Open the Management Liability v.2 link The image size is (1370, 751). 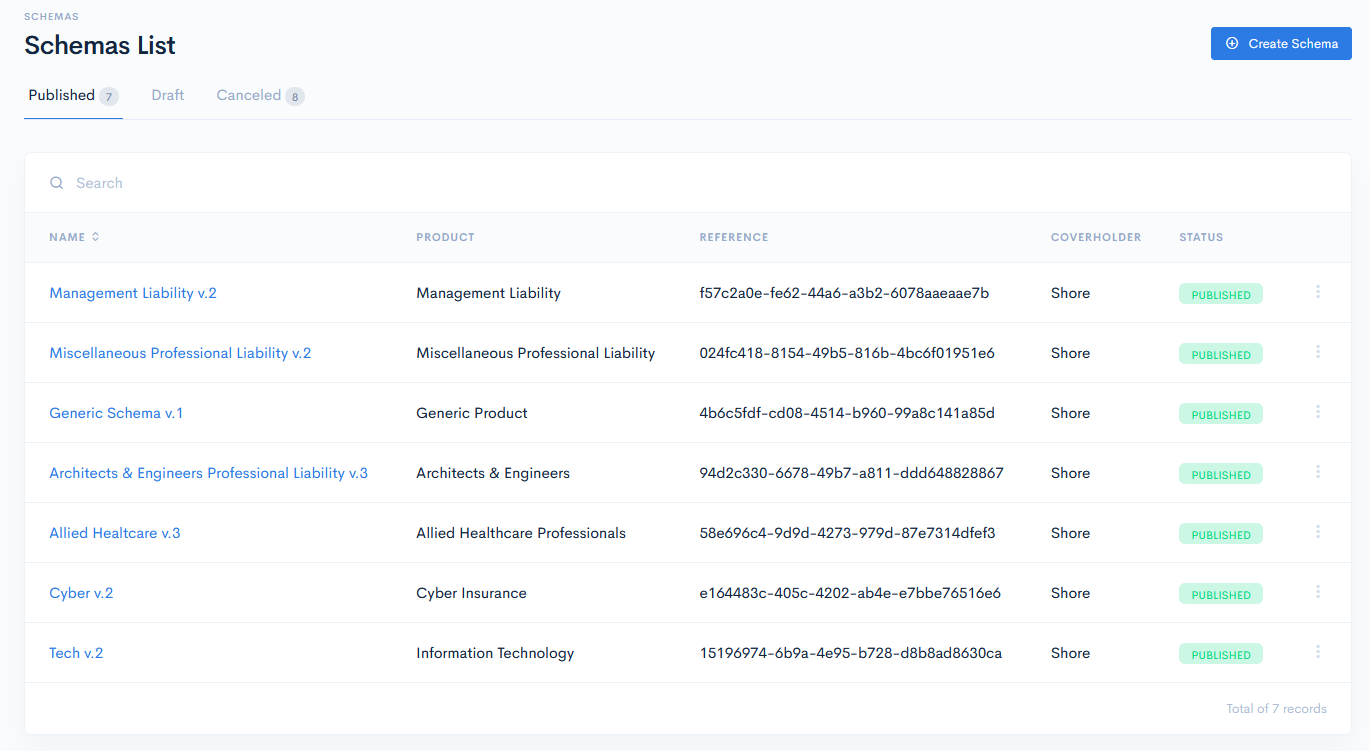133,293
